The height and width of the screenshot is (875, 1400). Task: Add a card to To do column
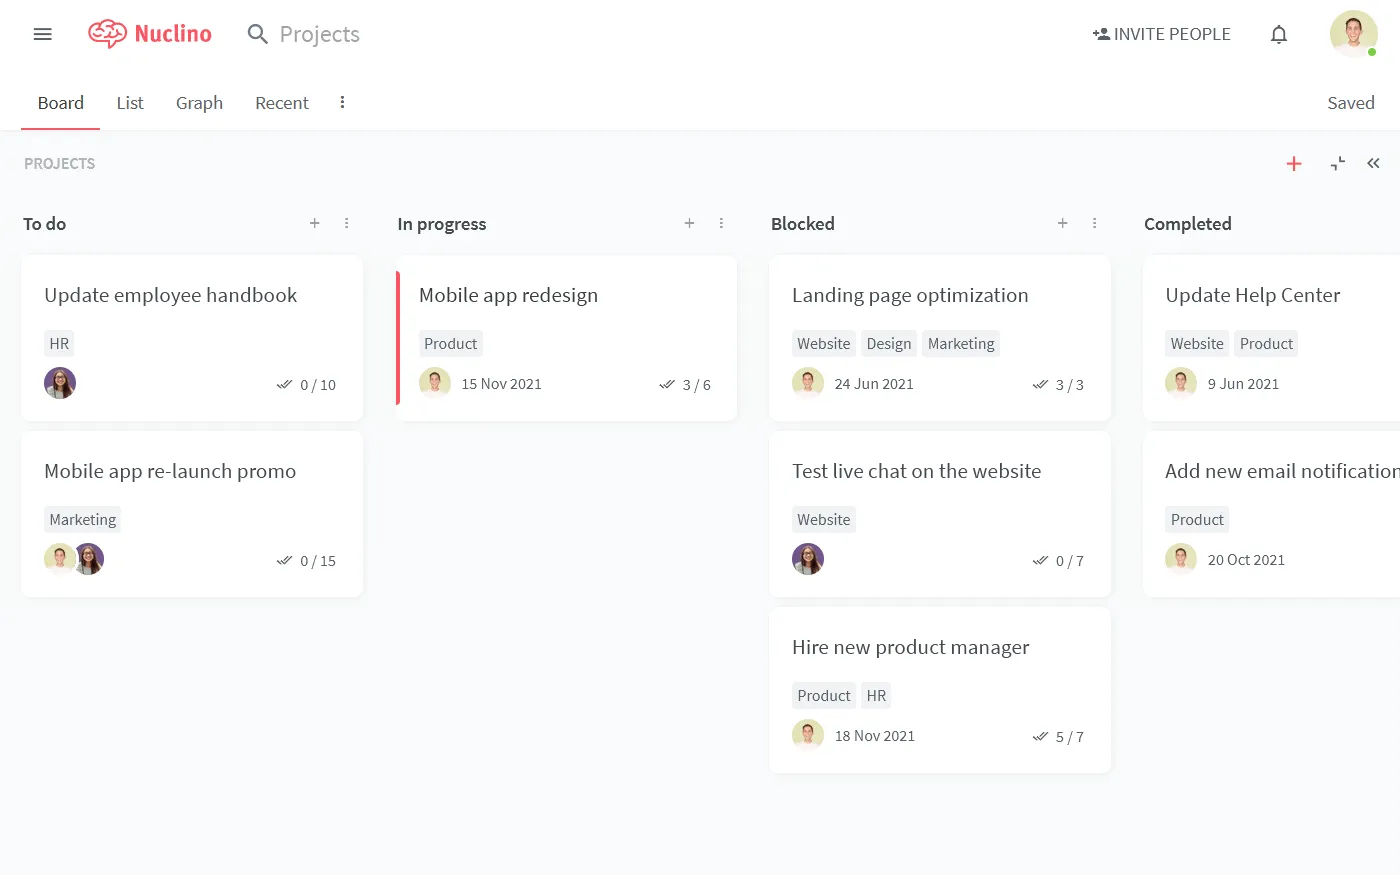(x=315, y=223)
